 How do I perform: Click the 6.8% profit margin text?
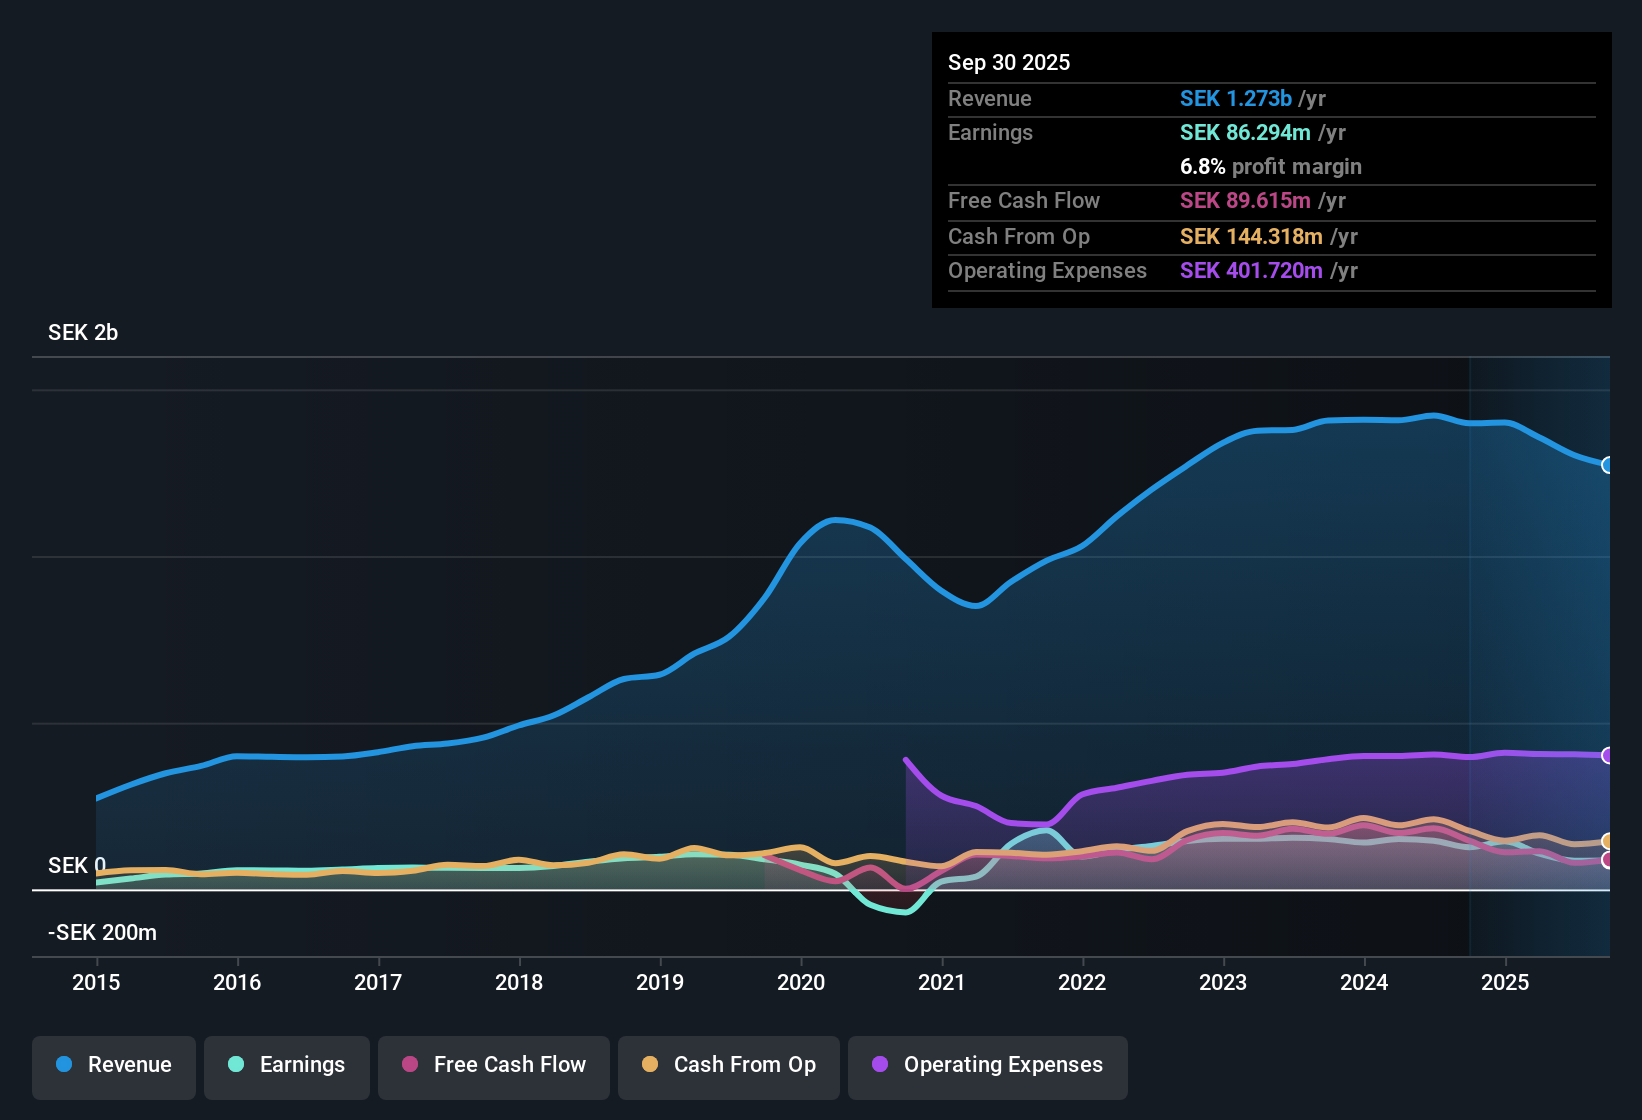click(1270, 167)
